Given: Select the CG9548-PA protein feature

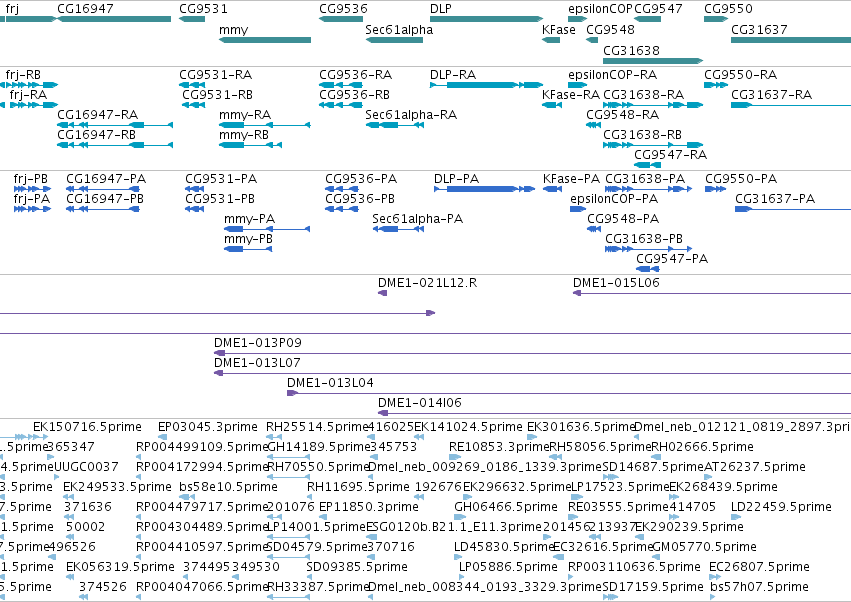Looking at the screenshot, I should 594,229.
